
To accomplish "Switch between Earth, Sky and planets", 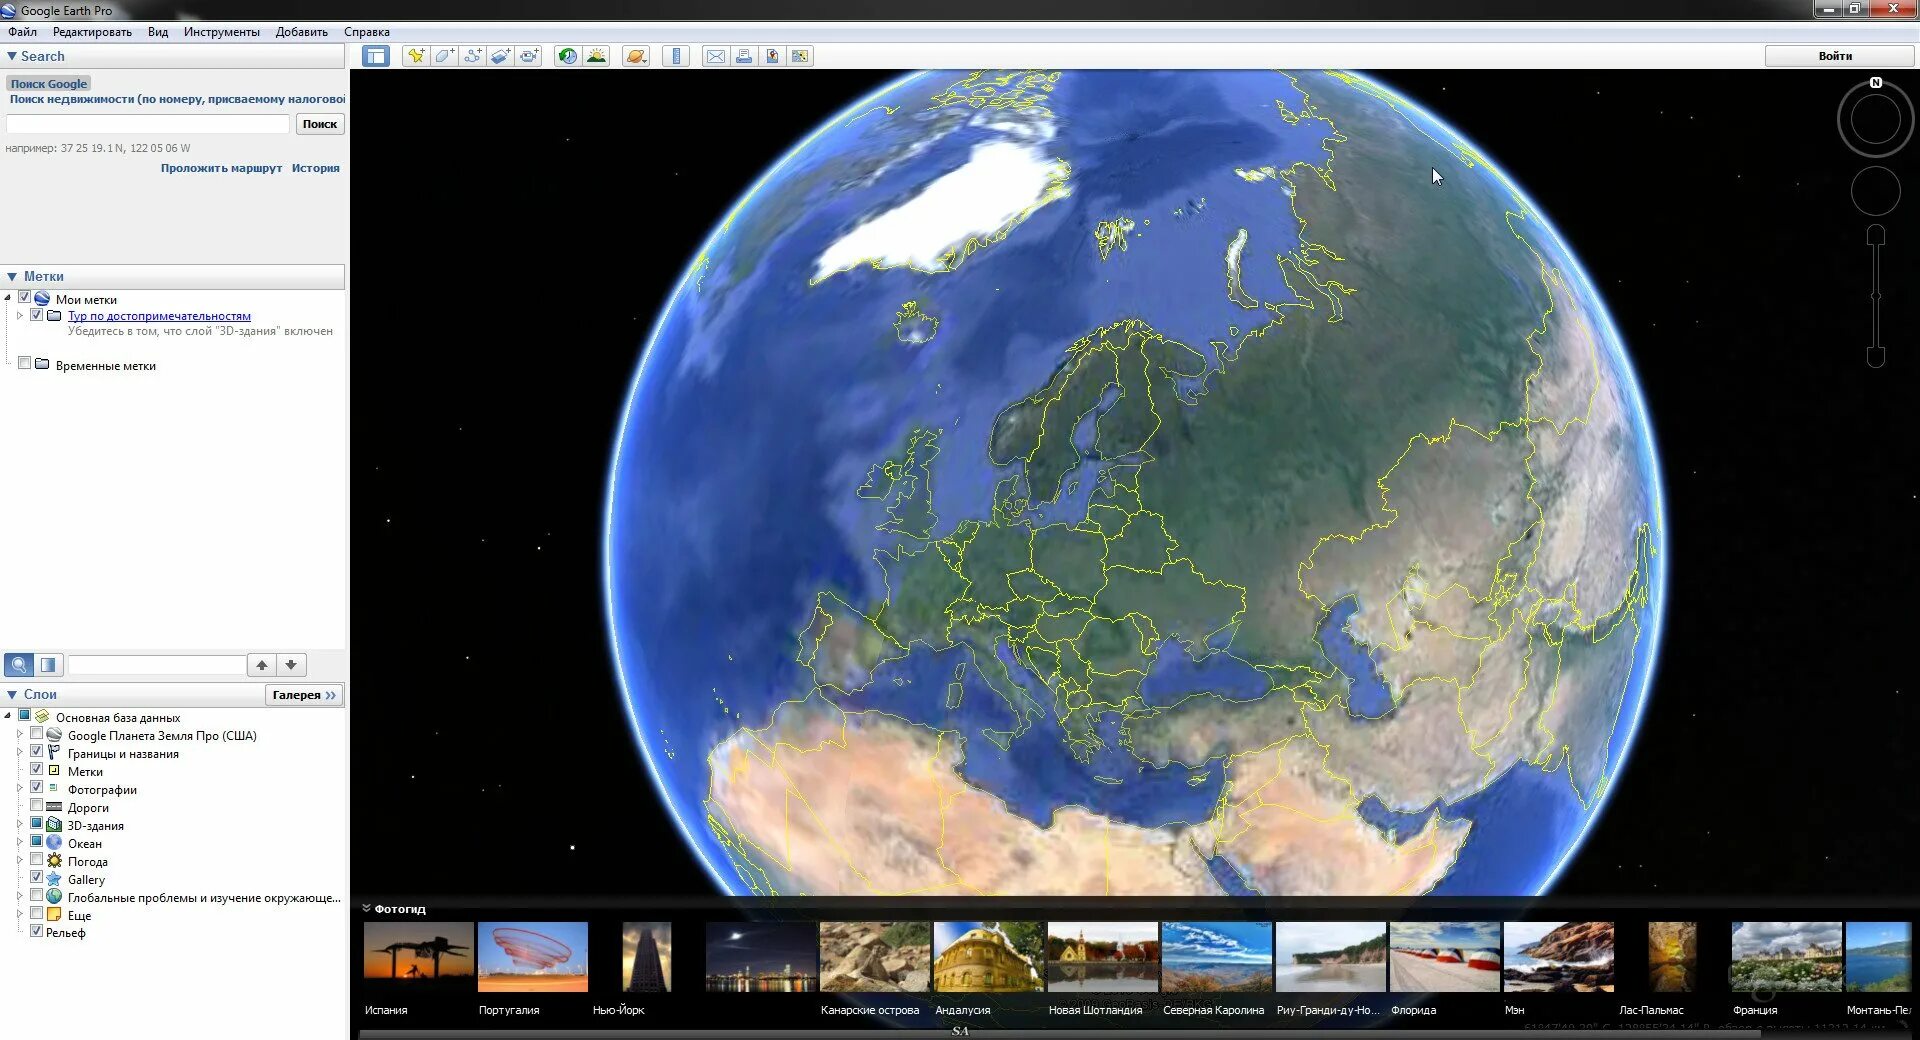I will 636,56.
